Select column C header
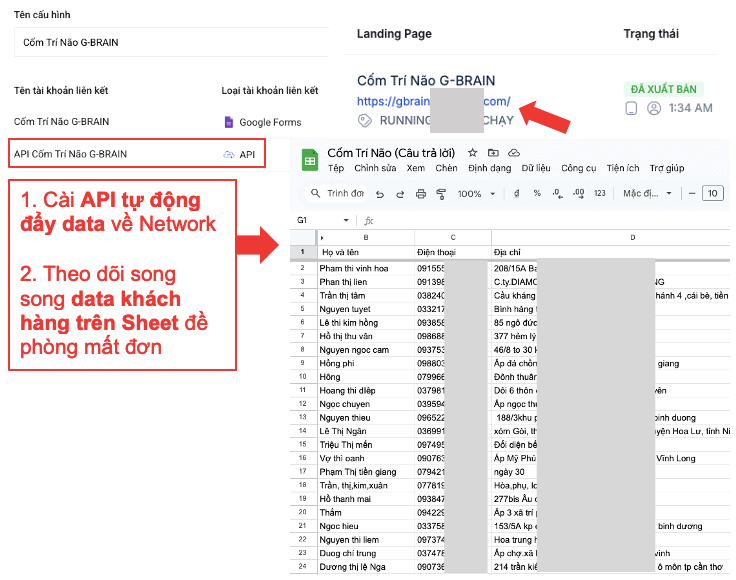The width and height of the screenshot is (736, 580). 453,237
